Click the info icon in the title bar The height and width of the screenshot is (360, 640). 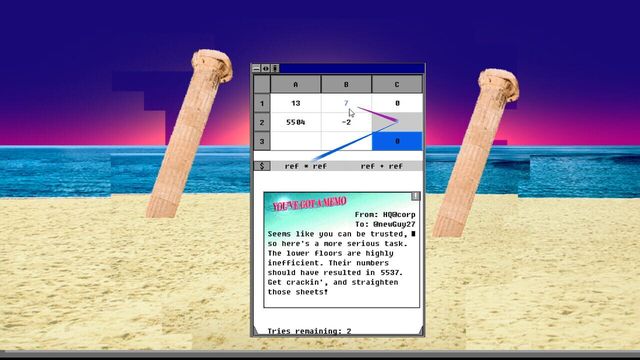(275, 68)
